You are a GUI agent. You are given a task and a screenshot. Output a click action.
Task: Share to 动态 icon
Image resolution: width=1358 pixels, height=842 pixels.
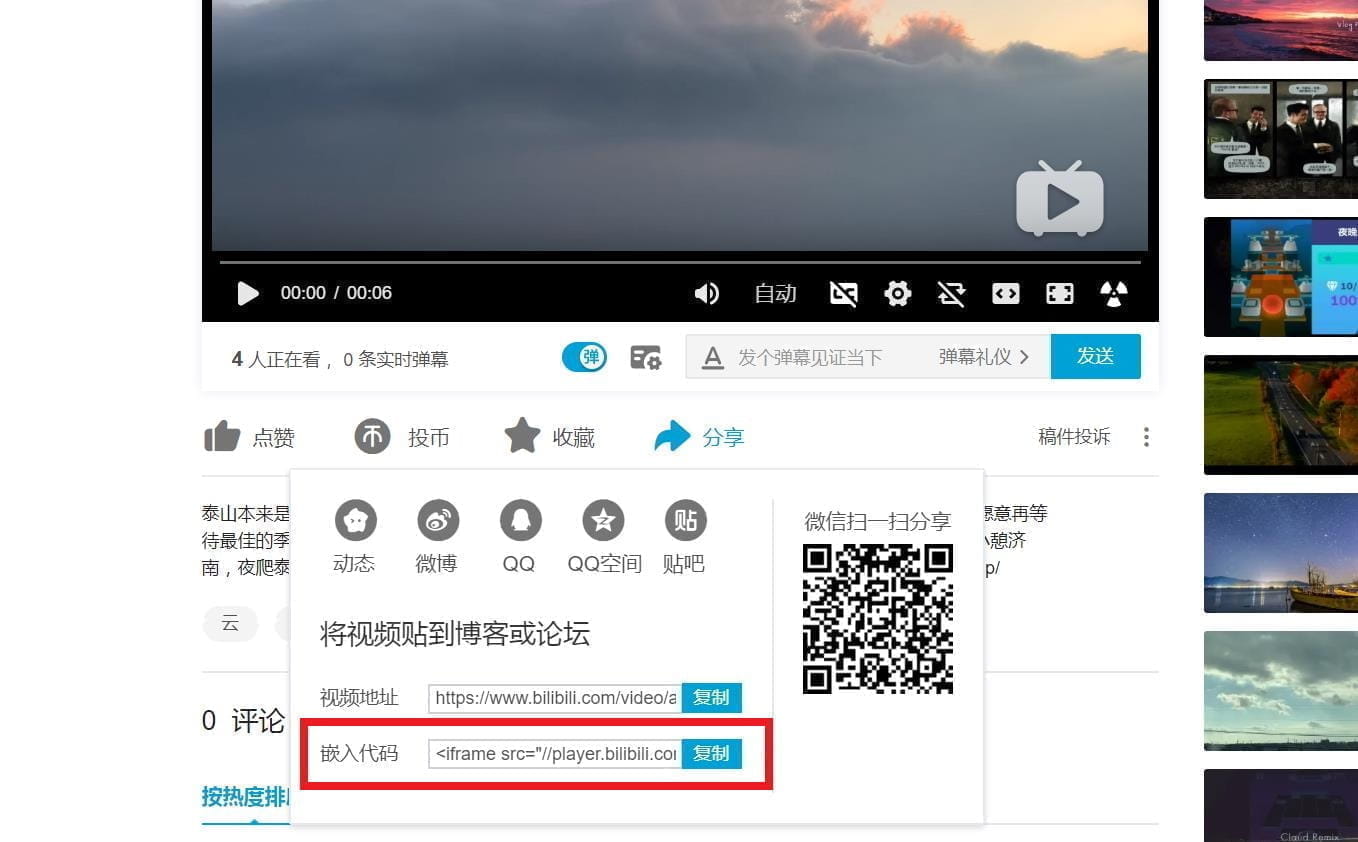point(355,521)
